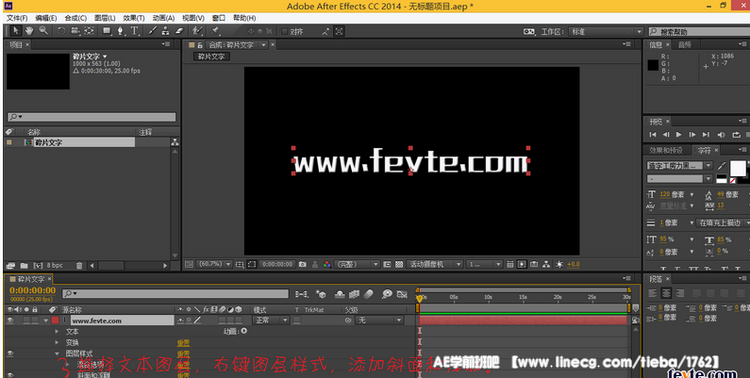Select the Rectangle shape tool
The width and height of the screenshot is (750, 378).
pyautogui.click(x=106, y=31)
